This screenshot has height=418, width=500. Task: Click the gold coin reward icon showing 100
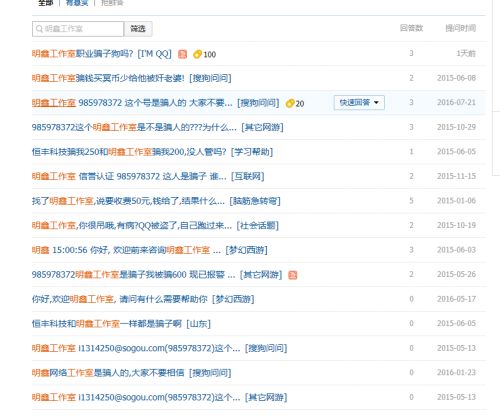pyautogui.click(x=197, y=54)
